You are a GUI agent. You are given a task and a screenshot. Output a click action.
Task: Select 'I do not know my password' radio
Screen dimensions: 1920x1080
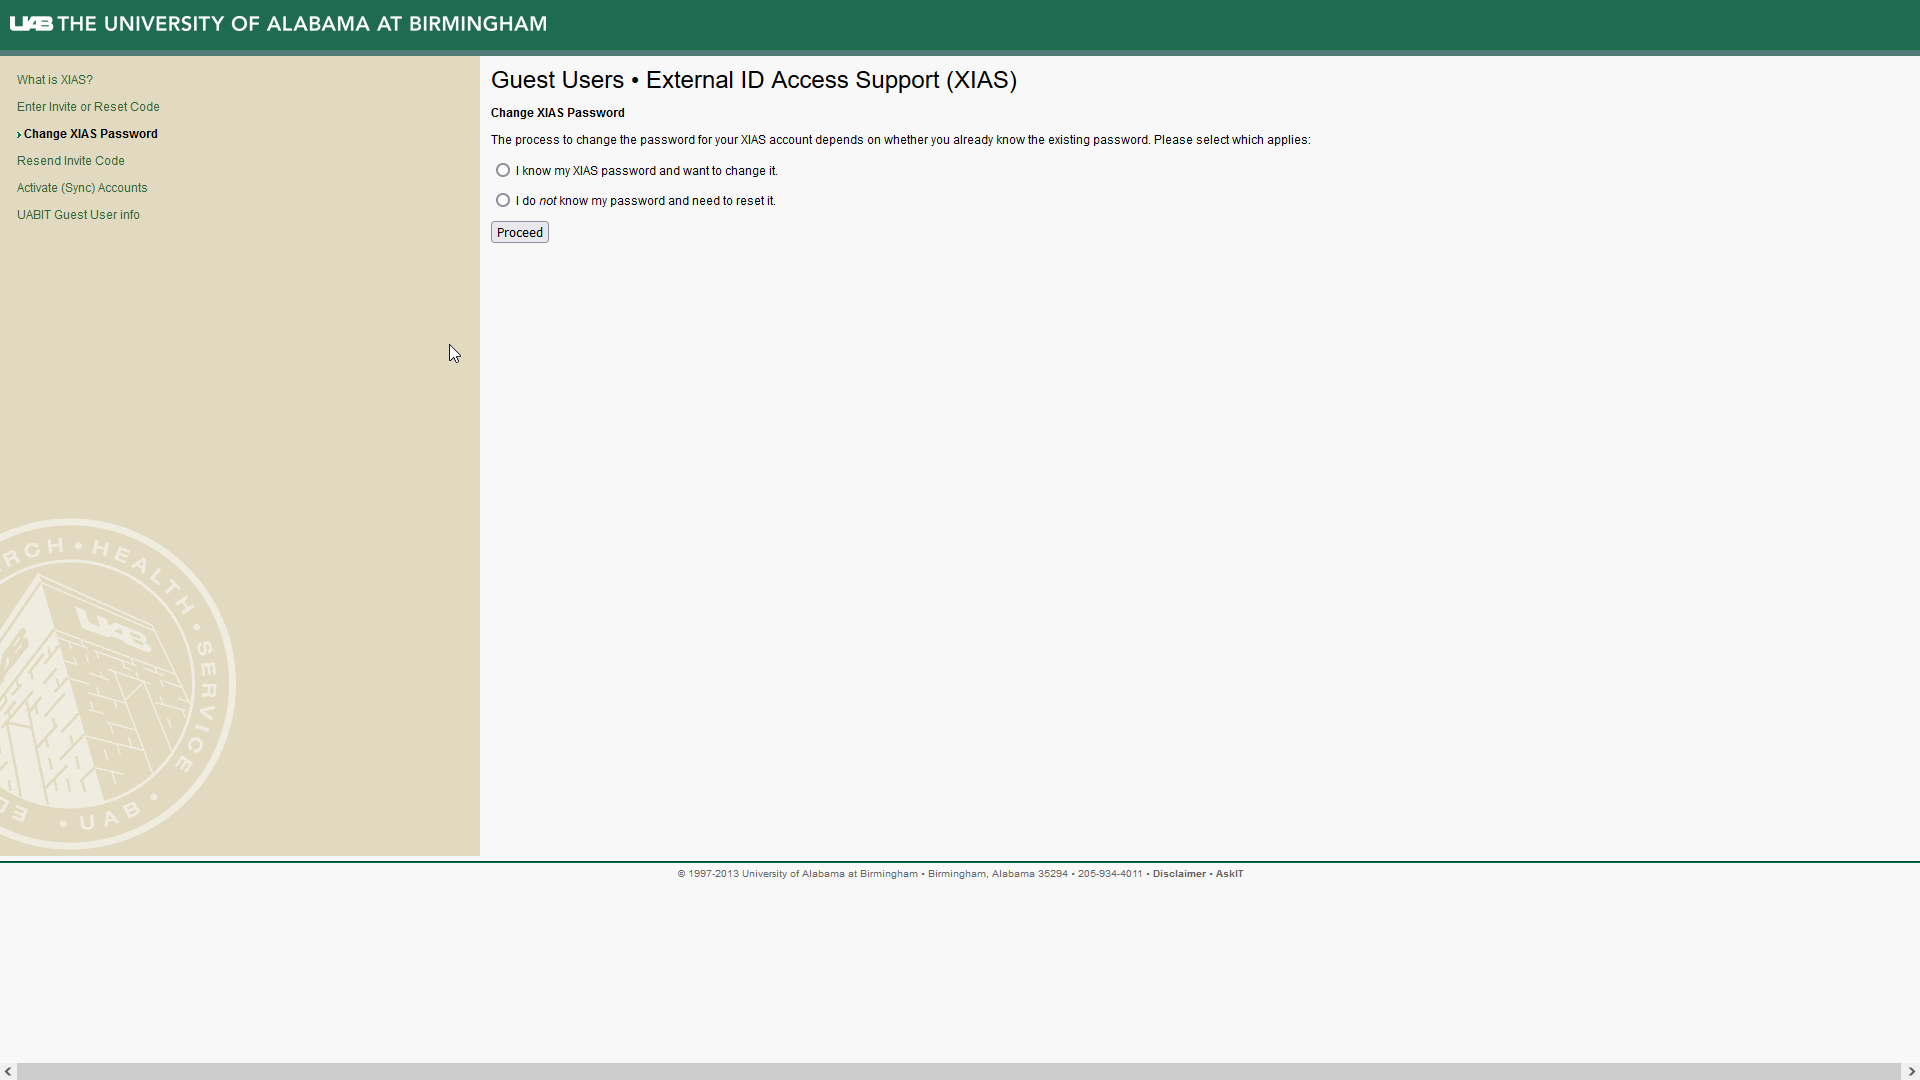pyautogui.click(x=503, y=200)
